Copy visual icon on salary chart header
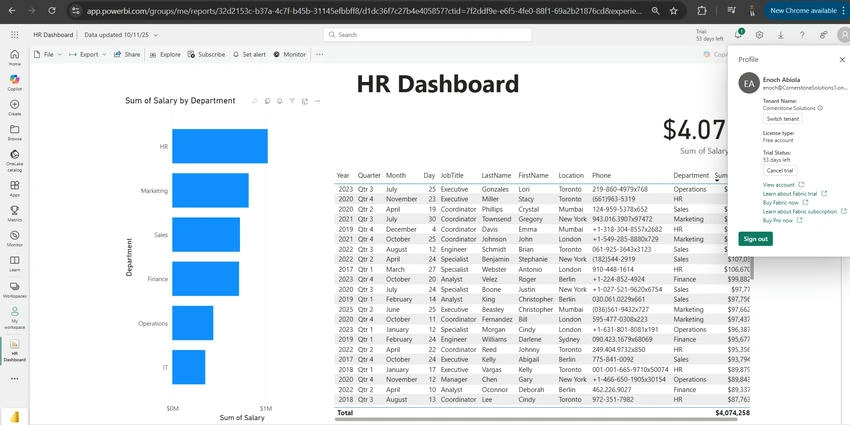 [267, 101]
